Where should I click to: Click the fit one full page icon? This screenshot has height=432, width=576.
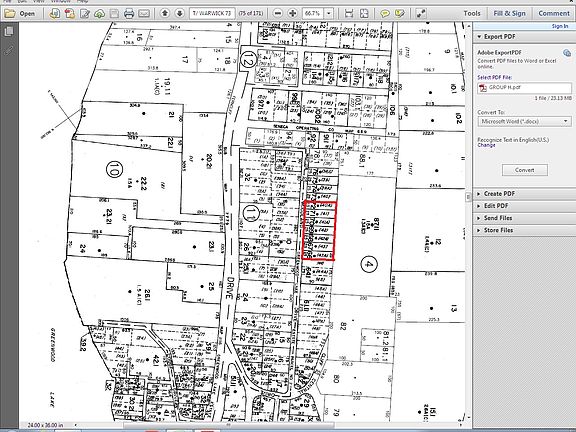pos(364,14)
